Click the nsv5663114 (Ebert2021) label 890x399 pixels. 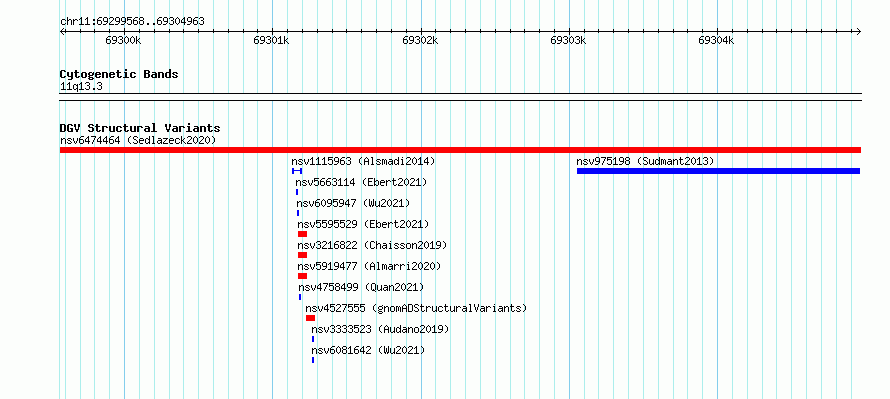[361, 182]
